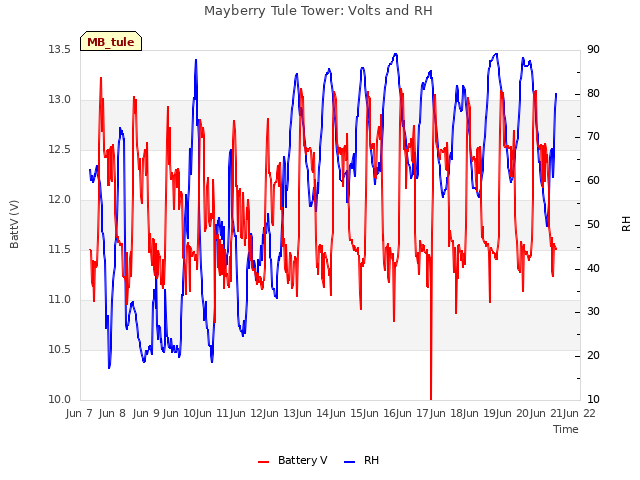Click the blue RH minimum near Jun 8
The width and height of the screenshot is (640, 480).
109,367
